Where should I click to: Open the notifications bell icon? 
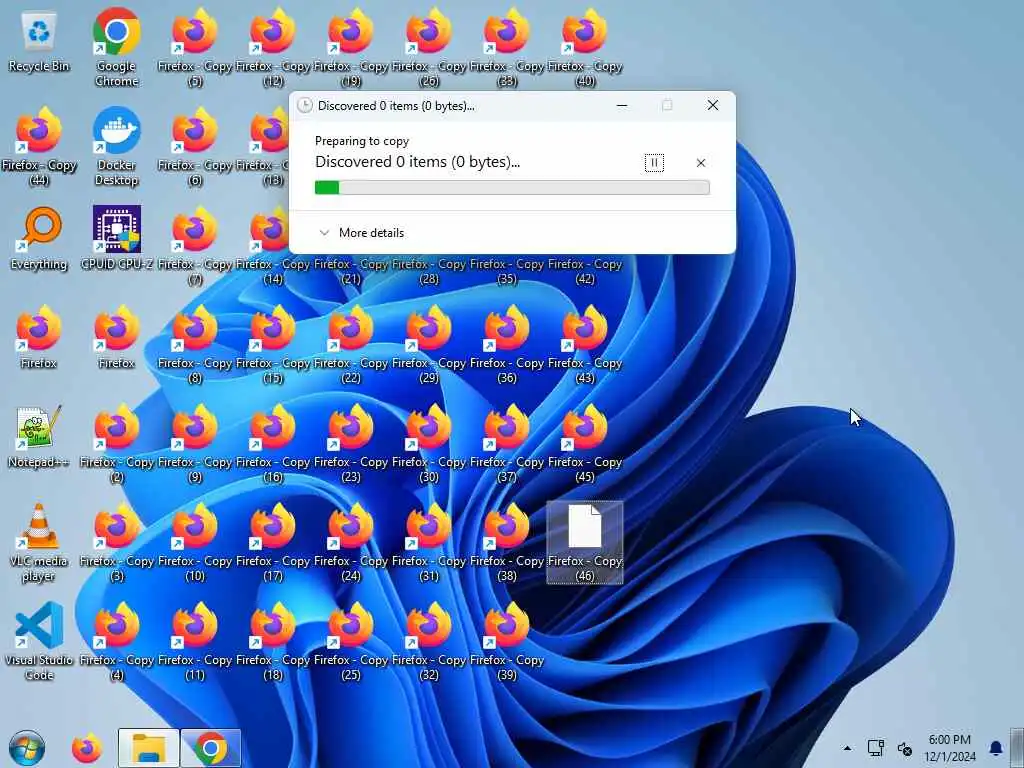996,748
